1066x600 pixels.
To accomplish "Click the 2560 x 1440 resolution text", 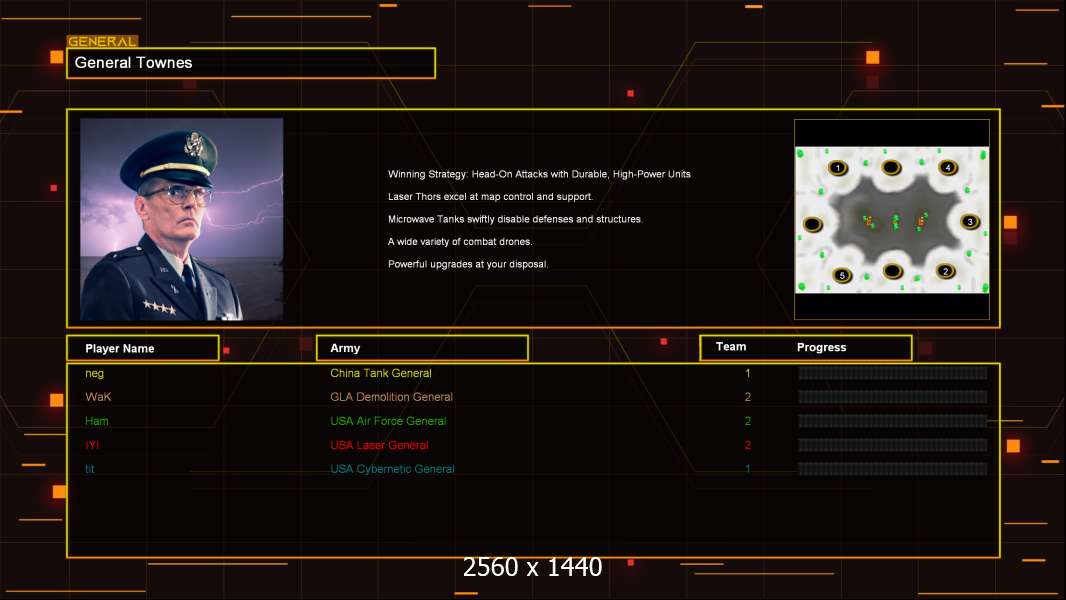I will coord(532,567).
